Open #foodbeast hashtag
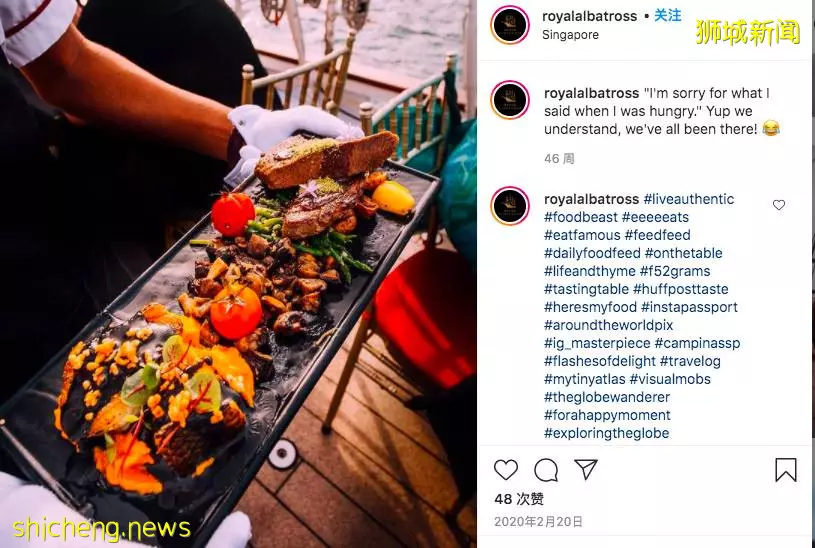Screen dimensions: 815x548 [581, 217]
